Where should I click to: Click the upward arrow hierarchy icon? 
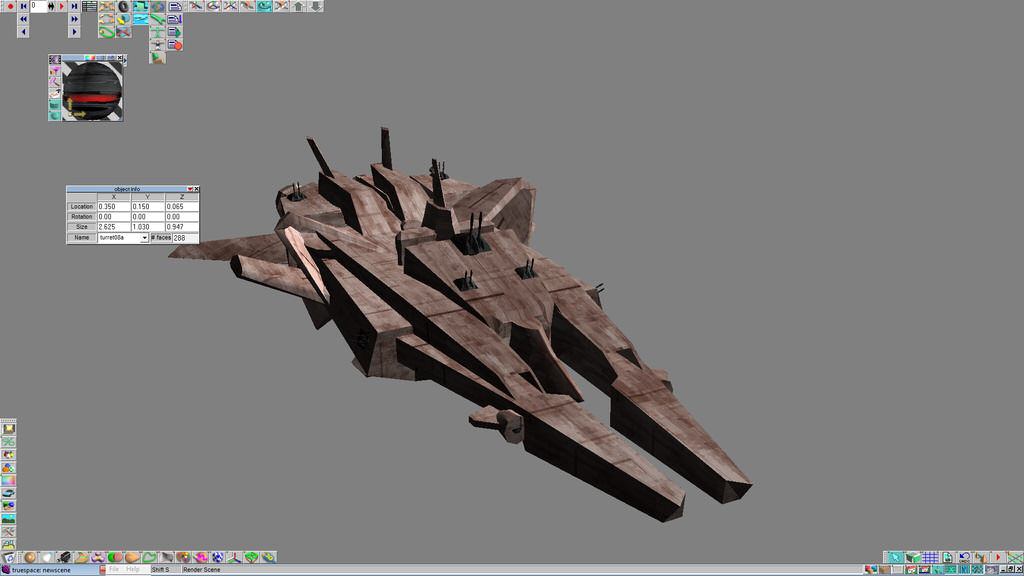click(299, 6)
